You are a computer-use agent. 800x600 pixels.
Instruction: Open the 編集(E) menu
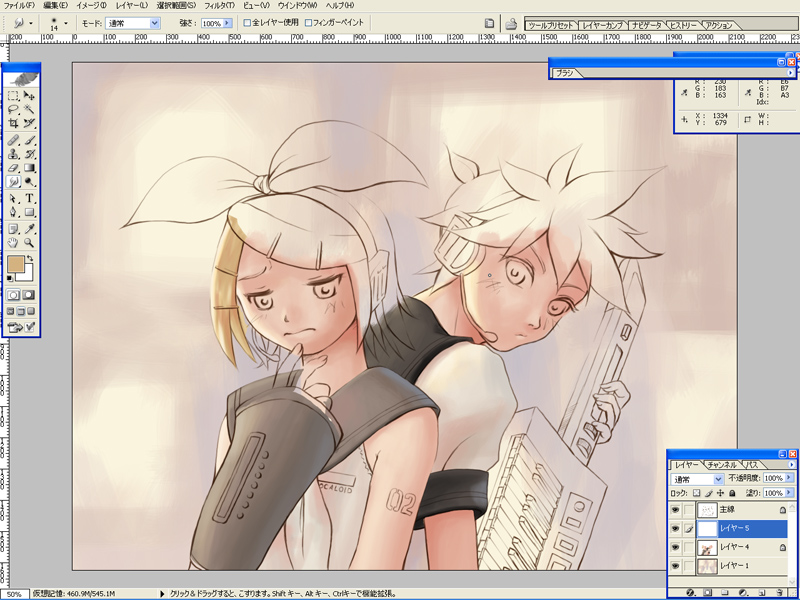point(55,5)
